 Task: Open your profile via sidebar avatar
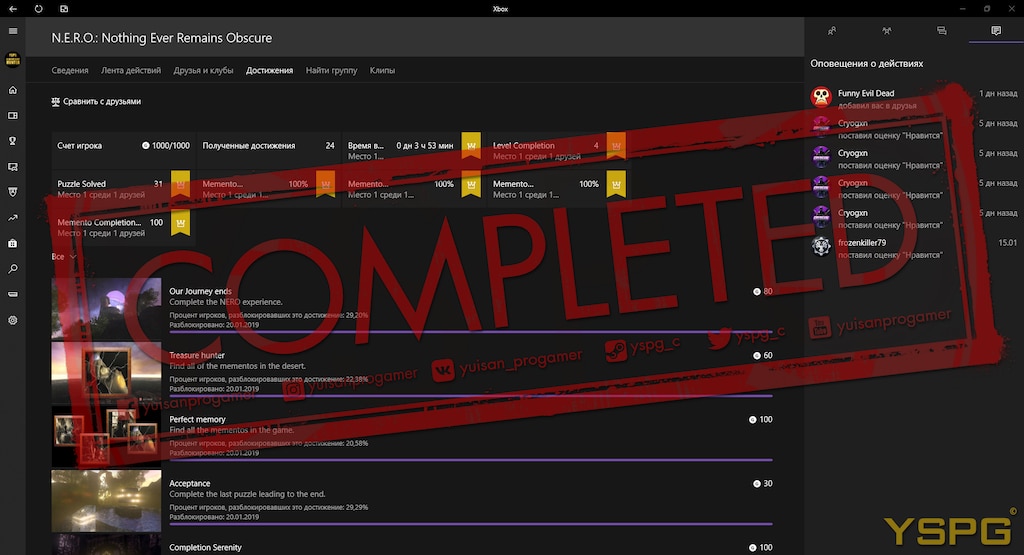[x=12, y=59]
